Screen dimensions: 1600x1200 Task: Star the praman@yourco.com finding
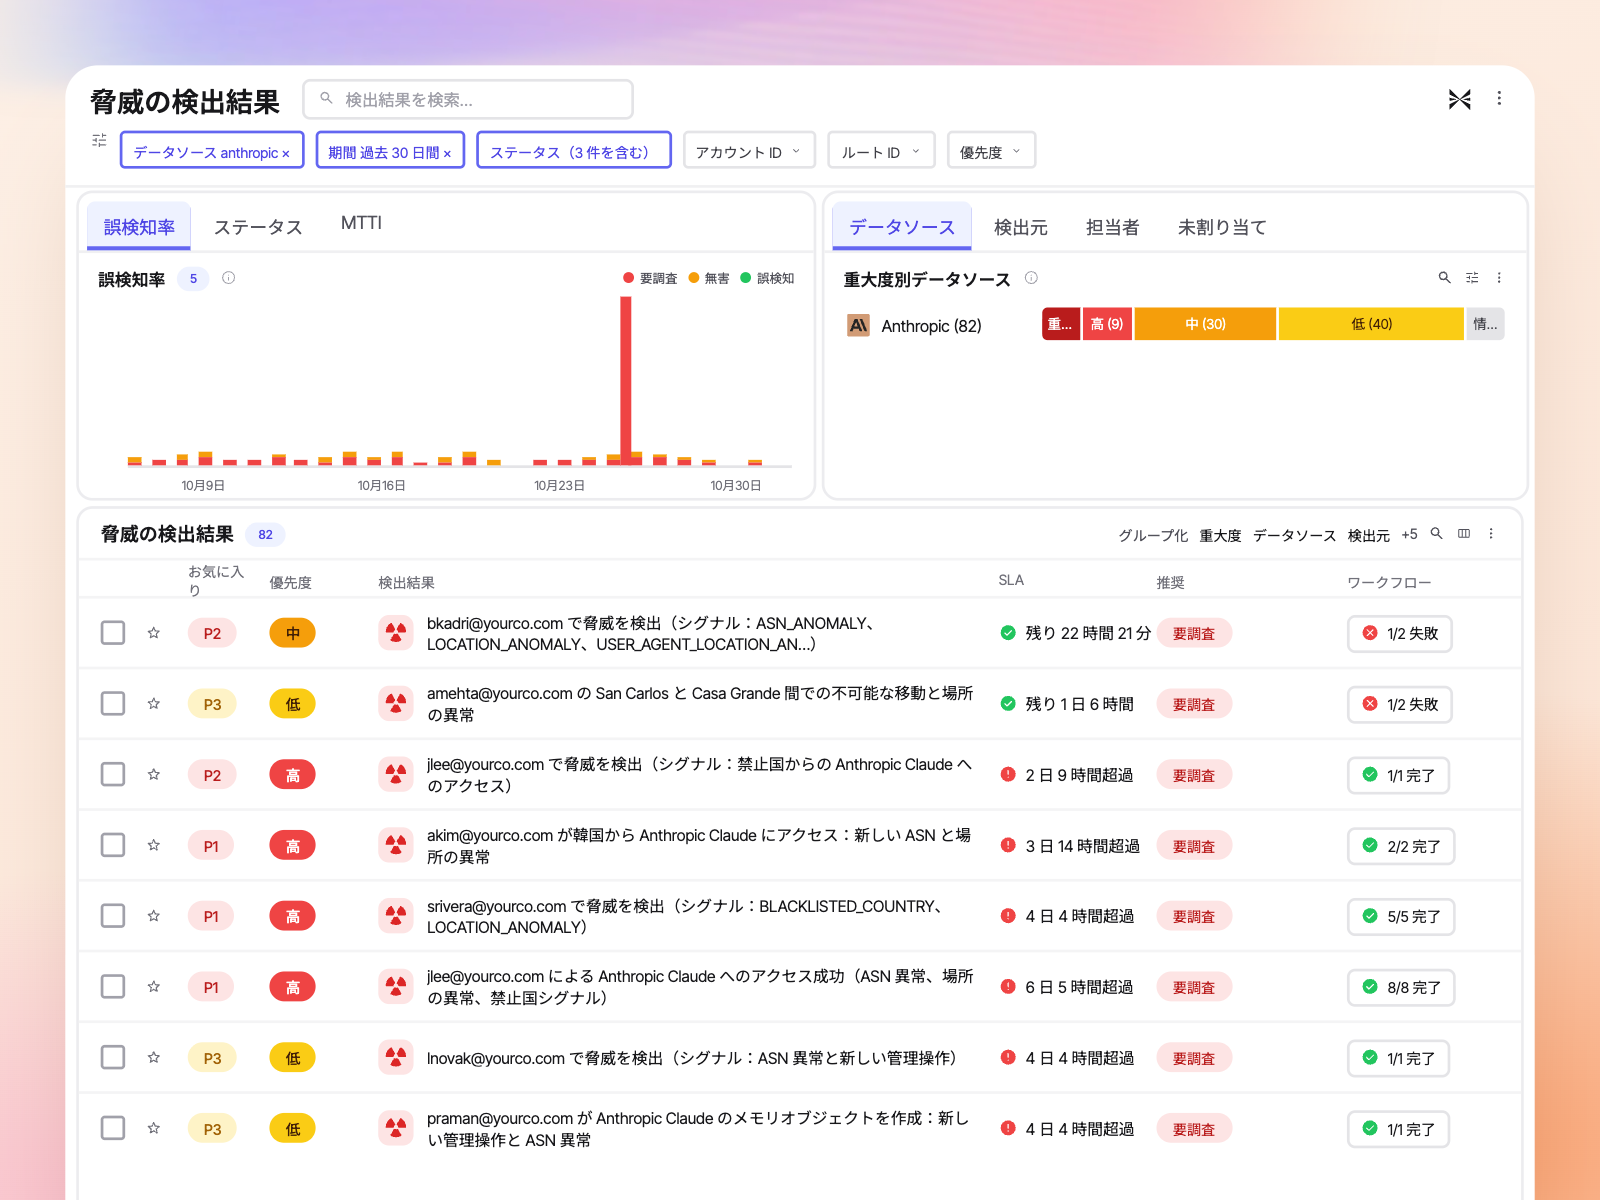154,1128
